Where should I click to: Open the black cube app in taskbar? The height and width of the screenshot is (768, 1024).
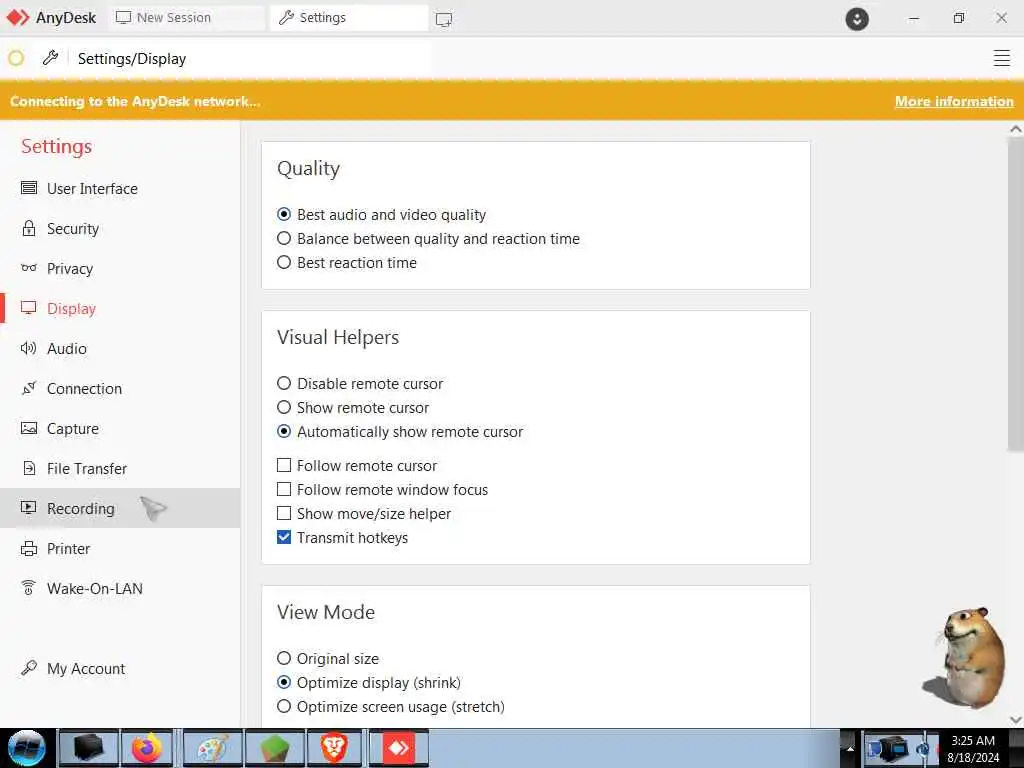click(89, 748)
